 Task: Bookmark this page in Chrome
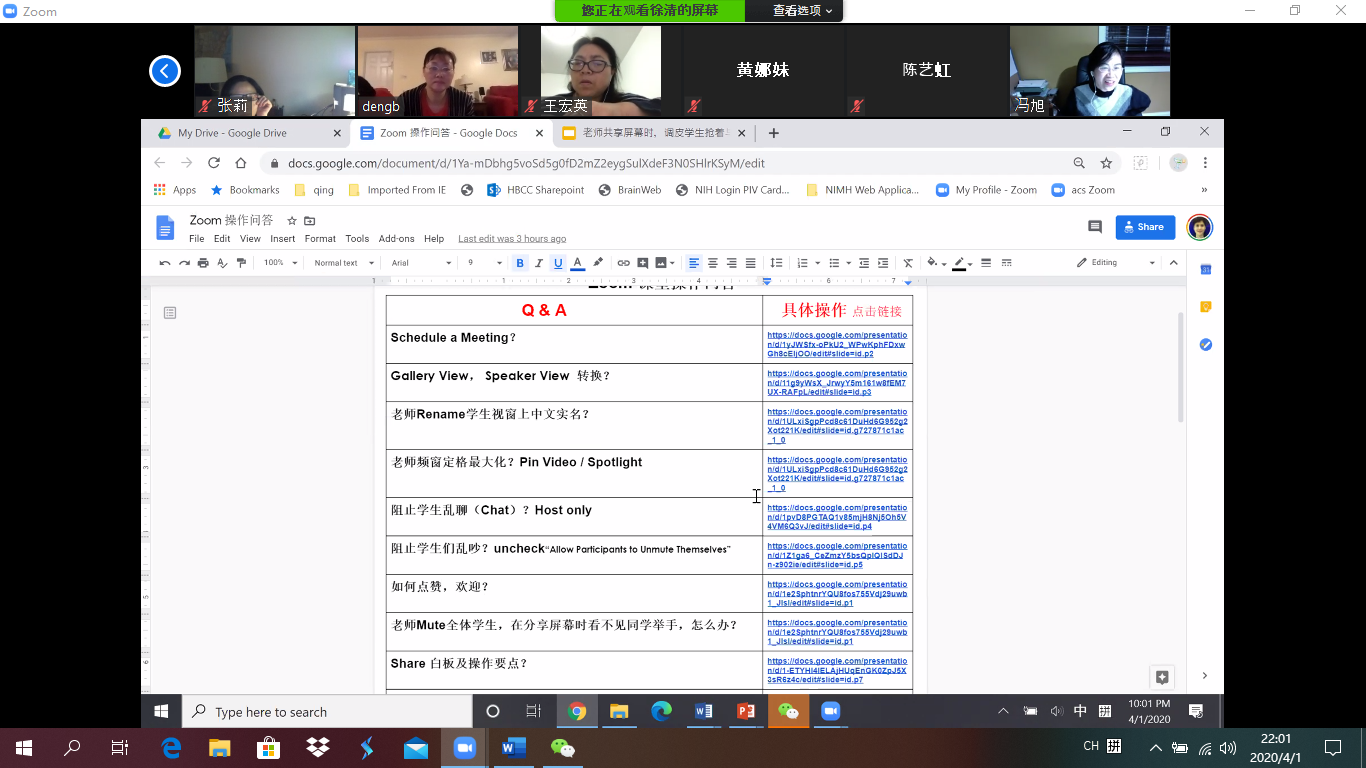pos(1106,163)
